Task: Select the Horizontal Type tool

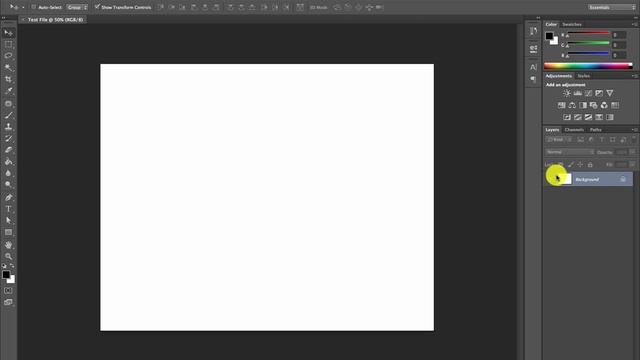Action: point(8,209)
